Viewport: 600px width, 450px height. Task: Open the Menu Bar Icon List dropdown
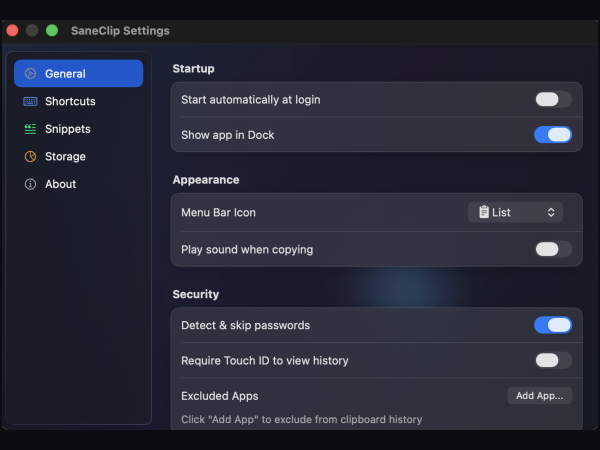[515, 212]
